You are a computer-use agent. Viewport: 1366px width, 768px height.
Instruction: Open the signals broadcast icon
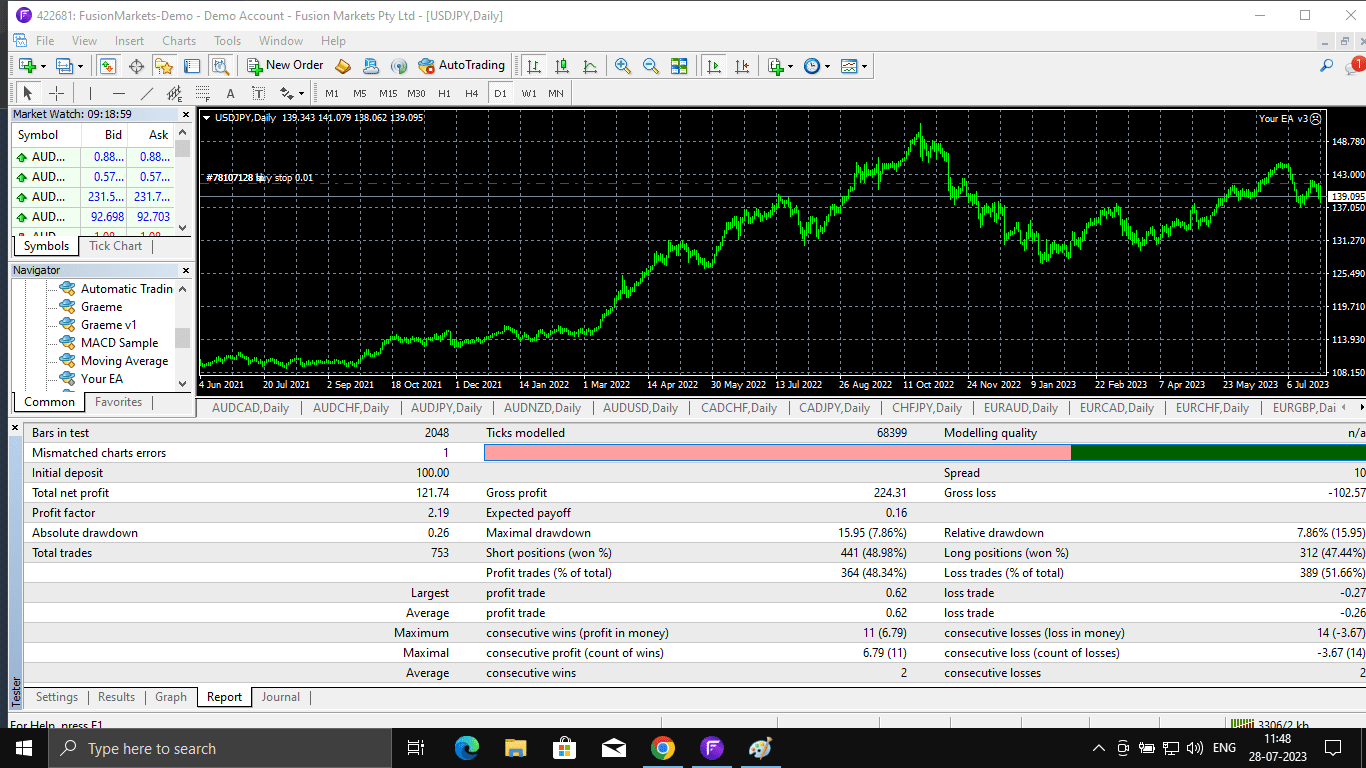click(x=399, y=66)
